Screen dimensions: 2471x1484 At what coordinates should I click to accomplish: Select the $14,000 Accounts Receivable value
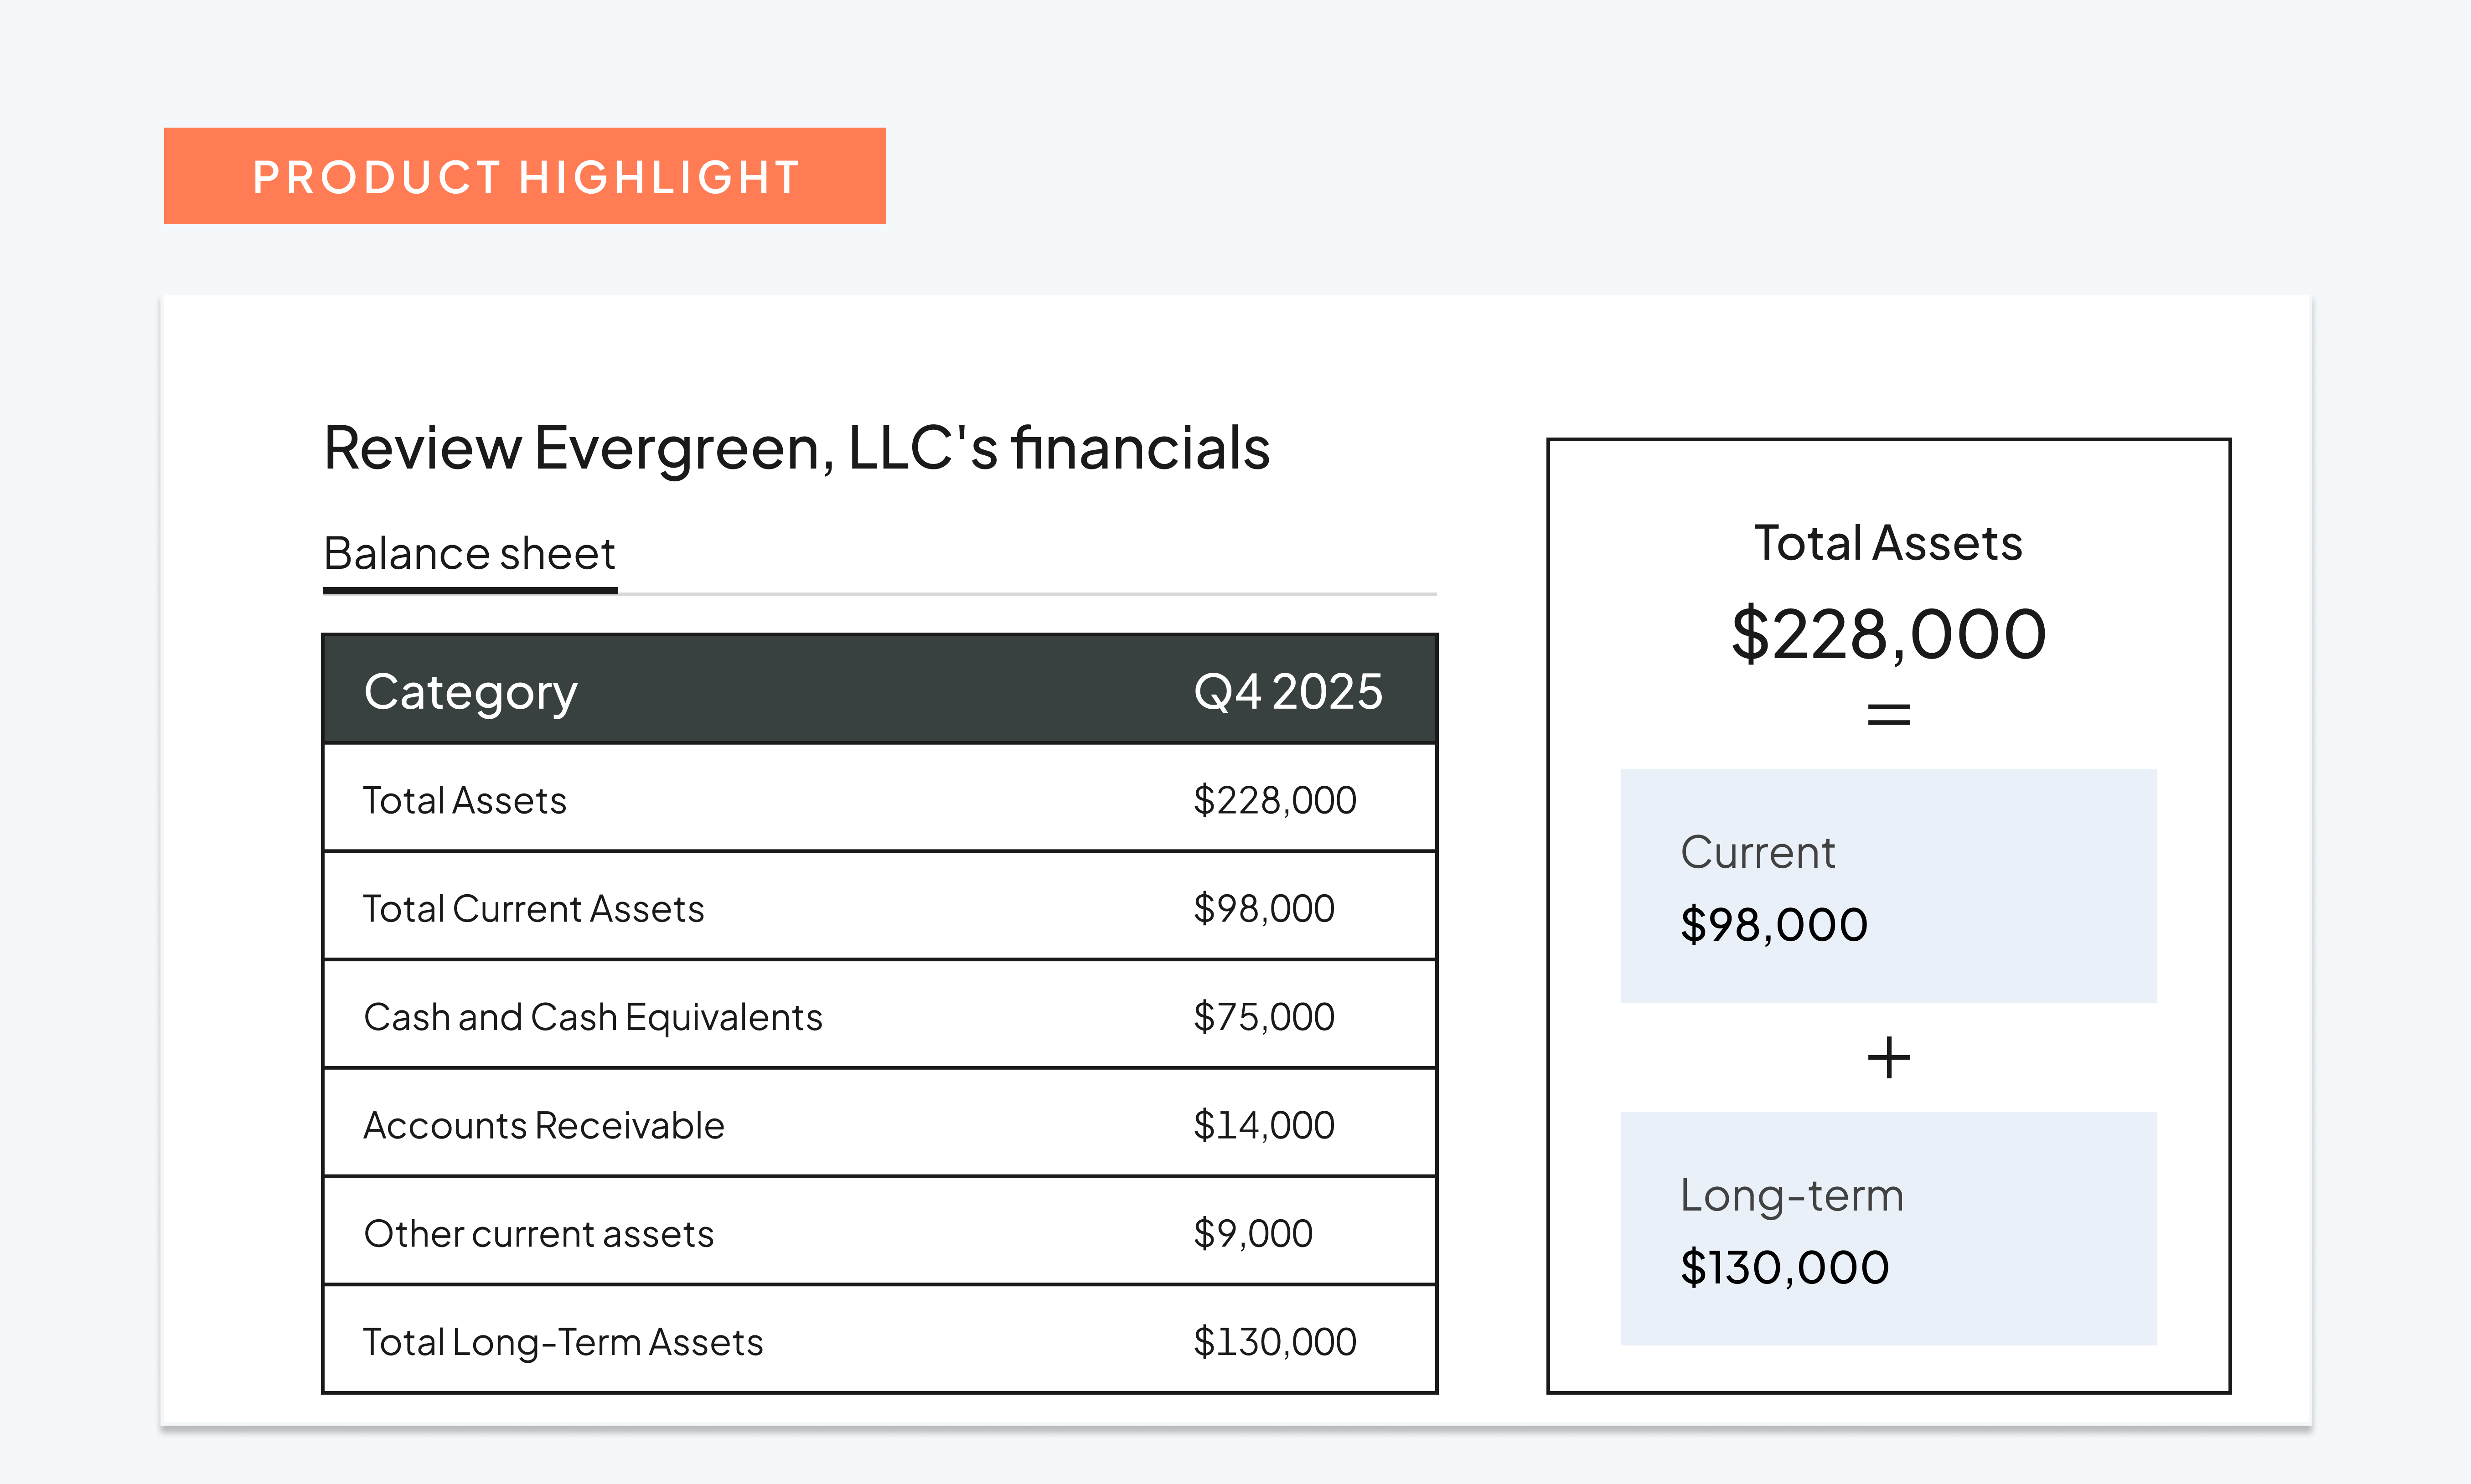(1262, 1124)
